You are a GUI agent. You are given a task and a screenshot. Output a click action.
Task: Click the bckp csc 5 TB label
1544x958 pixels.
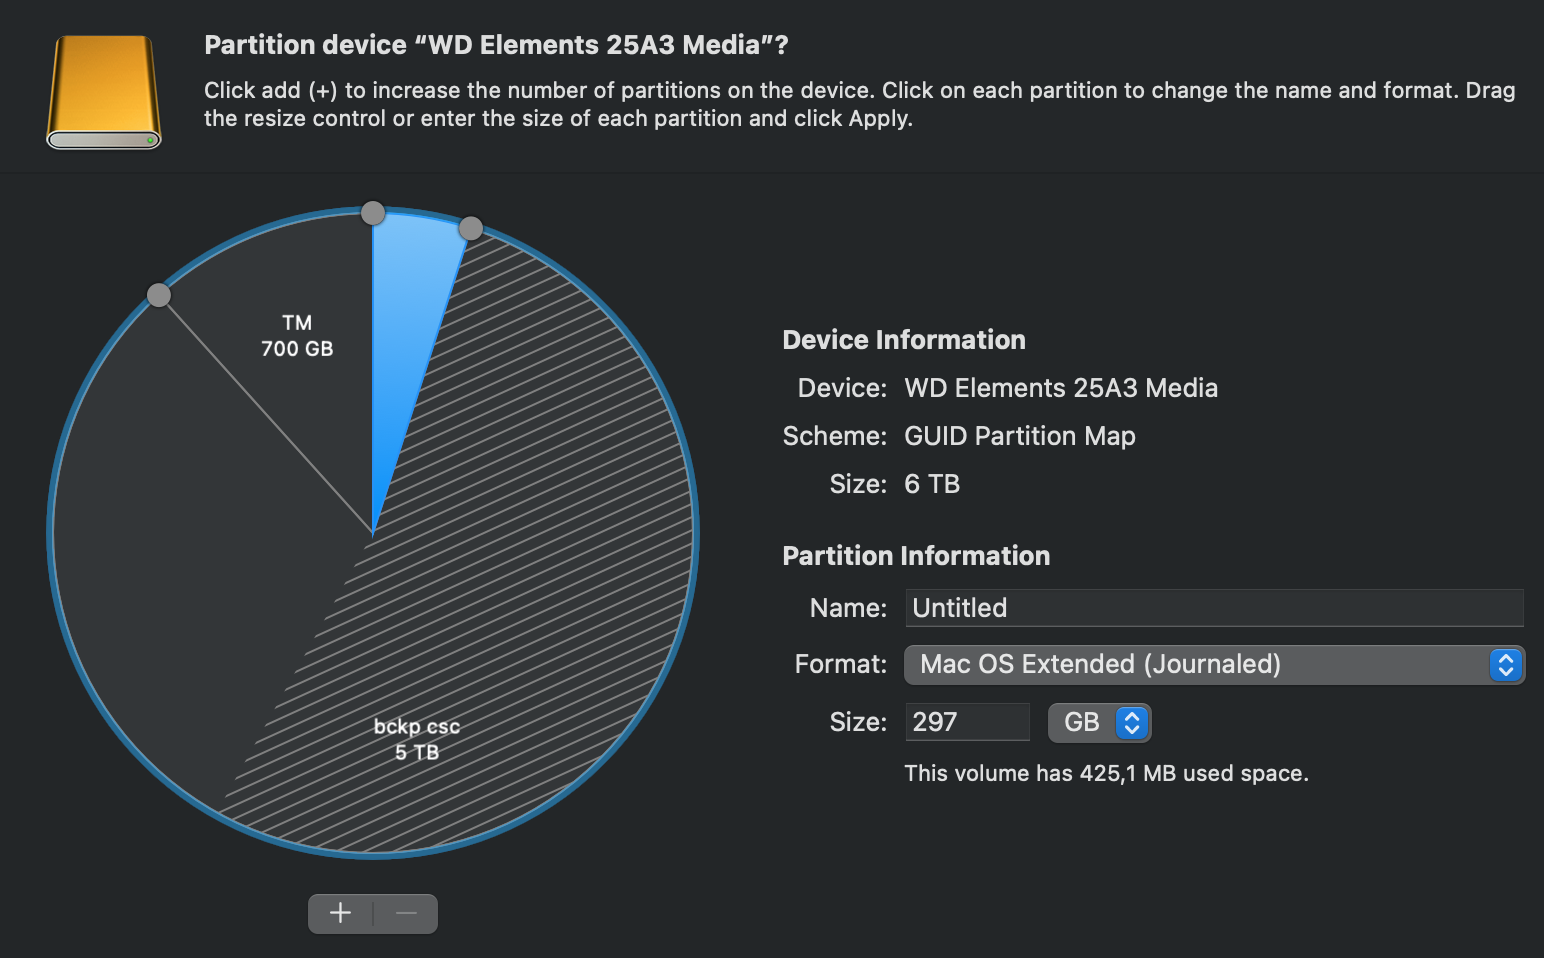(416, 739)
